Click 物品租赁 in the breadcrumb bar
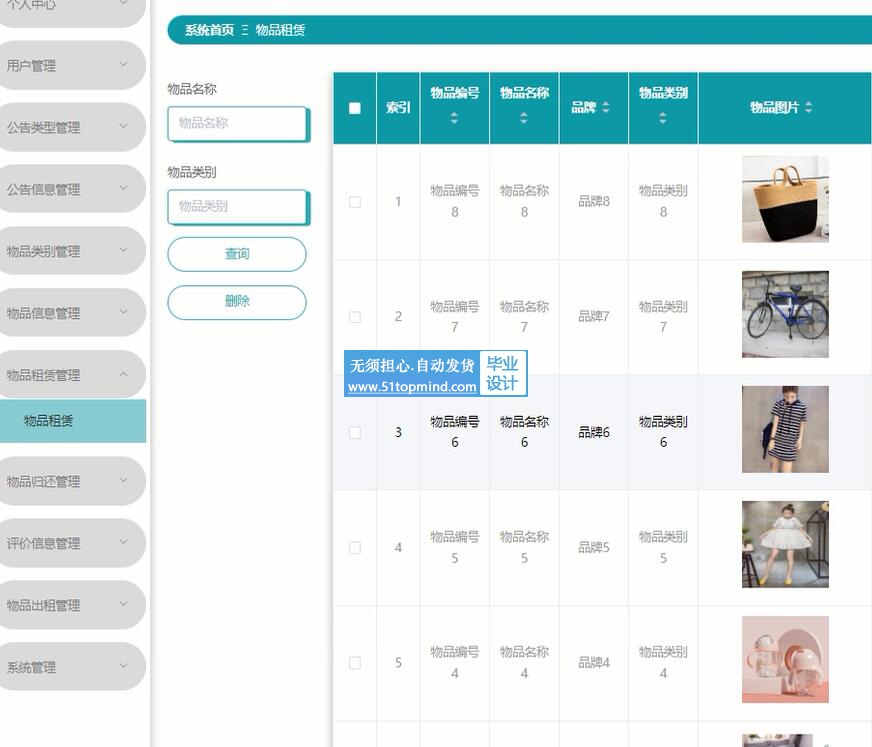872x747 pixels. click(x=280, y=30)
